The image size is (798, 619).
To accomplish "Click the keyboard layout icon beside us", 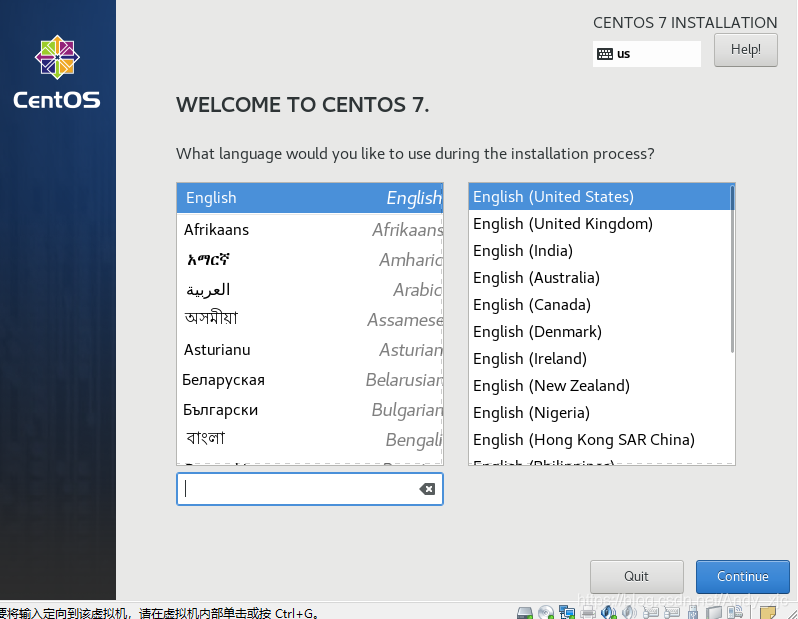I will (x=605, y=54).
